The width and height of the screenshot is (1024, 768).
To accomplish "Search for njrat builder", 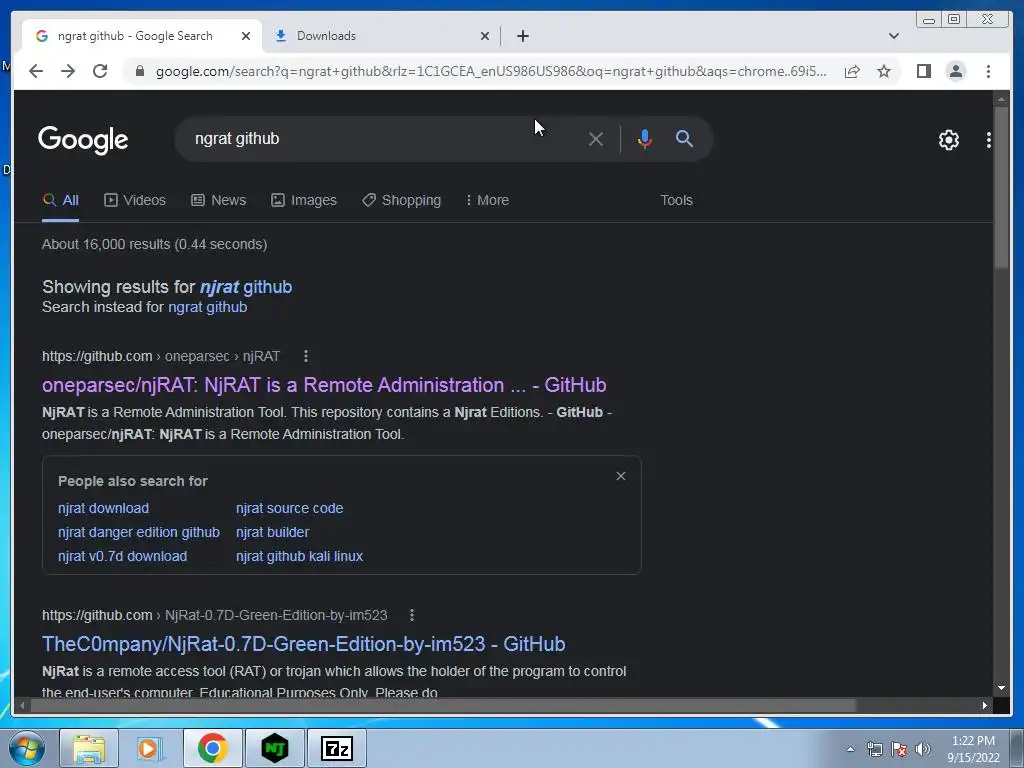I will tap(272, 532).
